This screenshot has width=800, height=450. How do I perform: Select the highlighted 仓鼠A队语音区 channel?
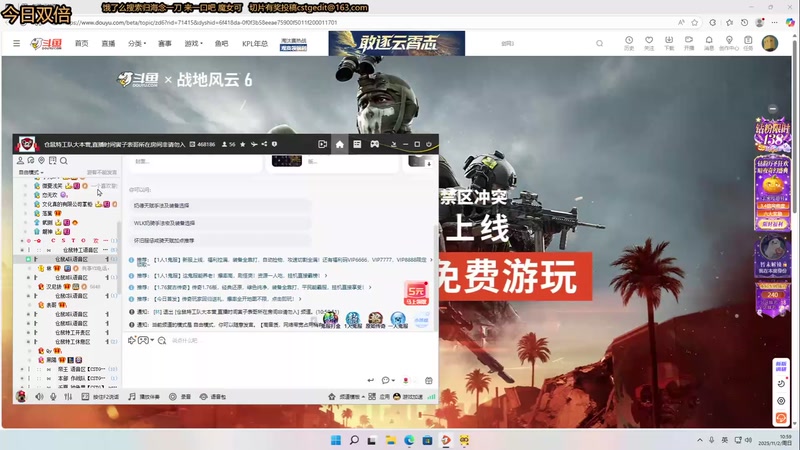pos(71,259)
